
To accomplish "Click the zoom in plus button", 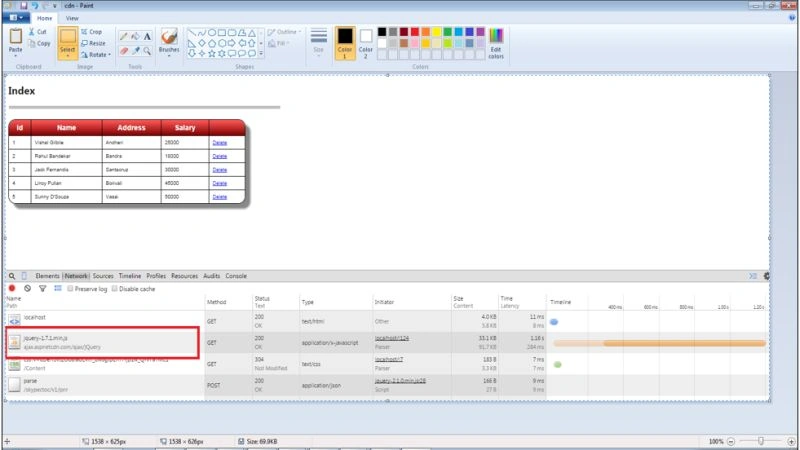I will point(791,441).
